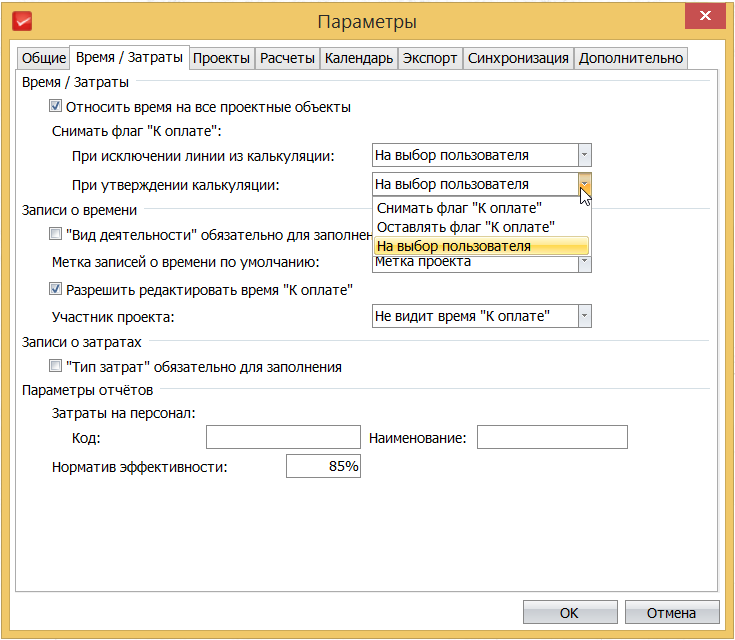Open 'Участник проекта' dropdown list
This screenshot has width=735, height=640.
[585, 316]
